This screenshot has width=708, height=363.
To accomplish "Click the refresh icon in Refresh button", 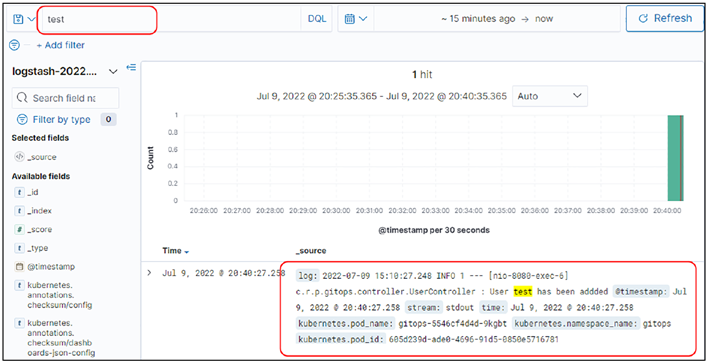I will click(643, 19).
